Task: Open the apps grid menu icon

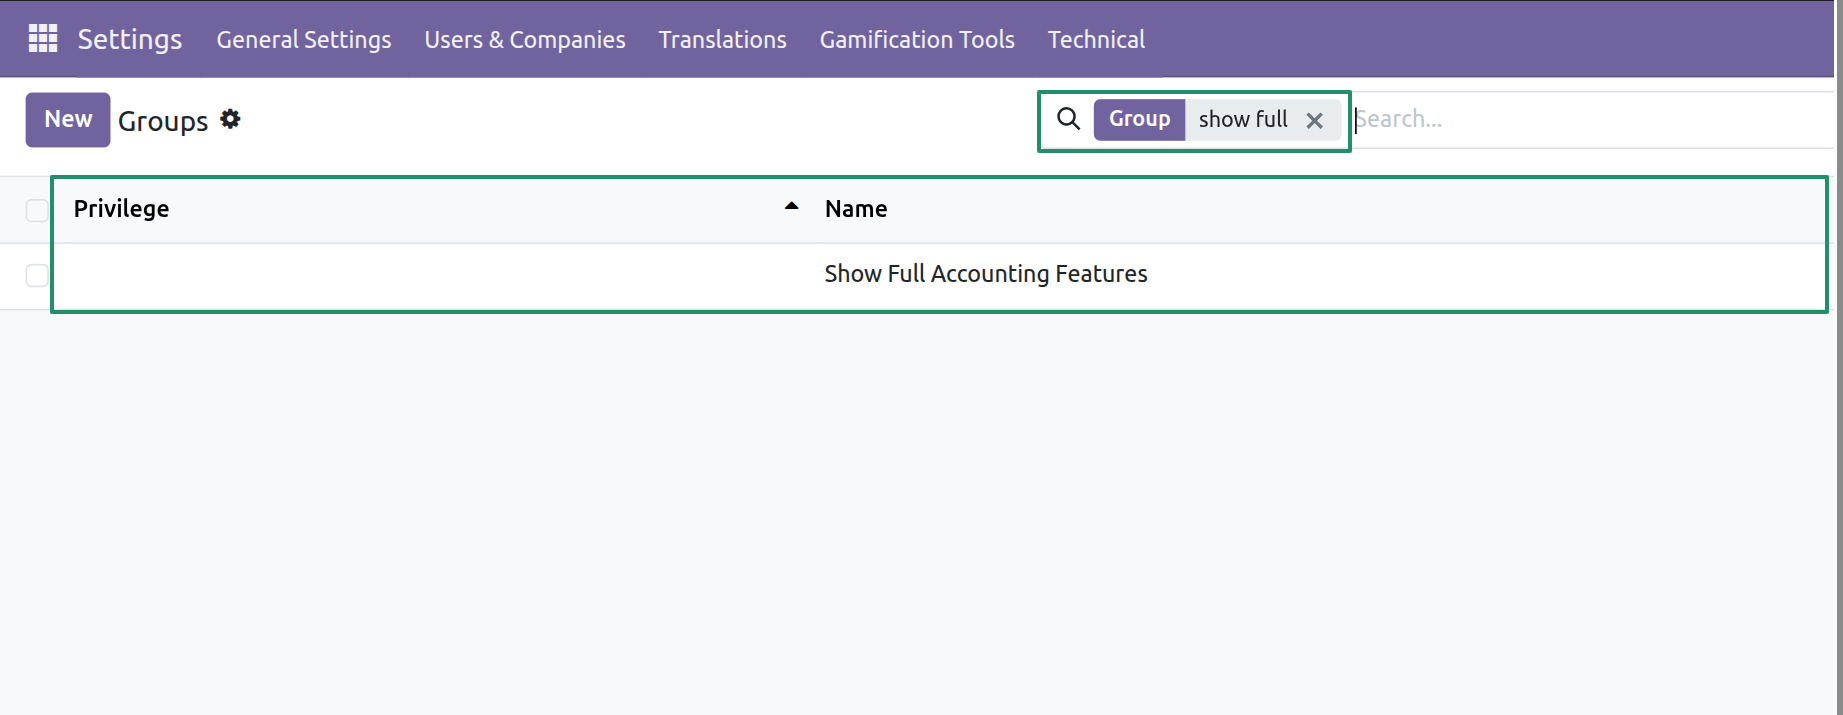Action: [x=43, y=39]
